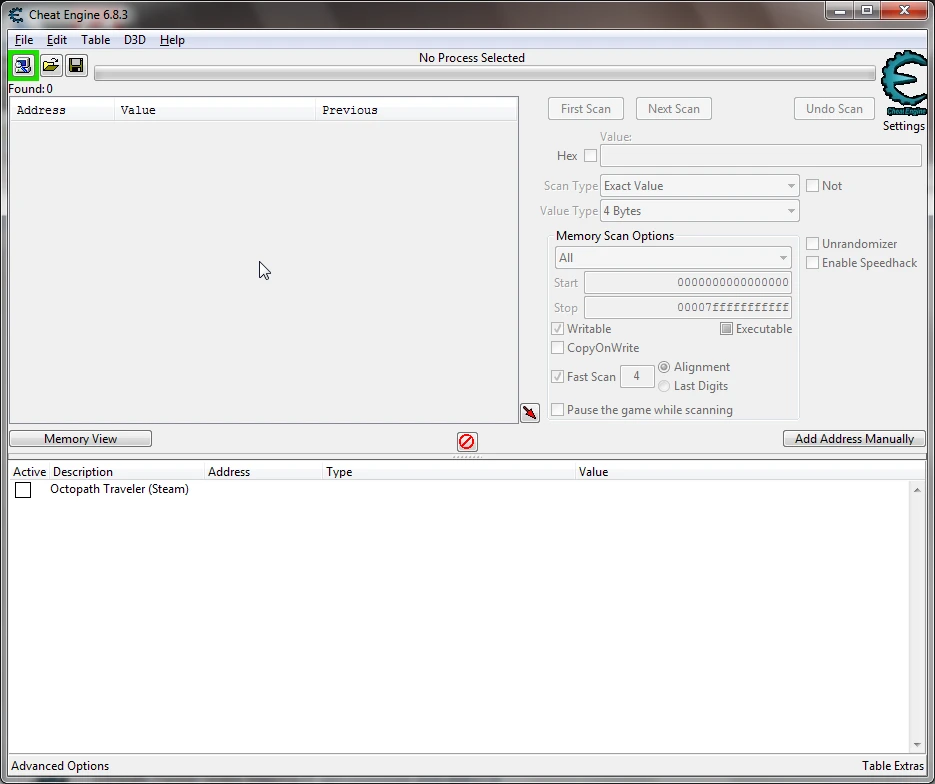The width and height of the screenshot is (935, 784).
Task: Clear the address list icon
Action: pos(467,442)
